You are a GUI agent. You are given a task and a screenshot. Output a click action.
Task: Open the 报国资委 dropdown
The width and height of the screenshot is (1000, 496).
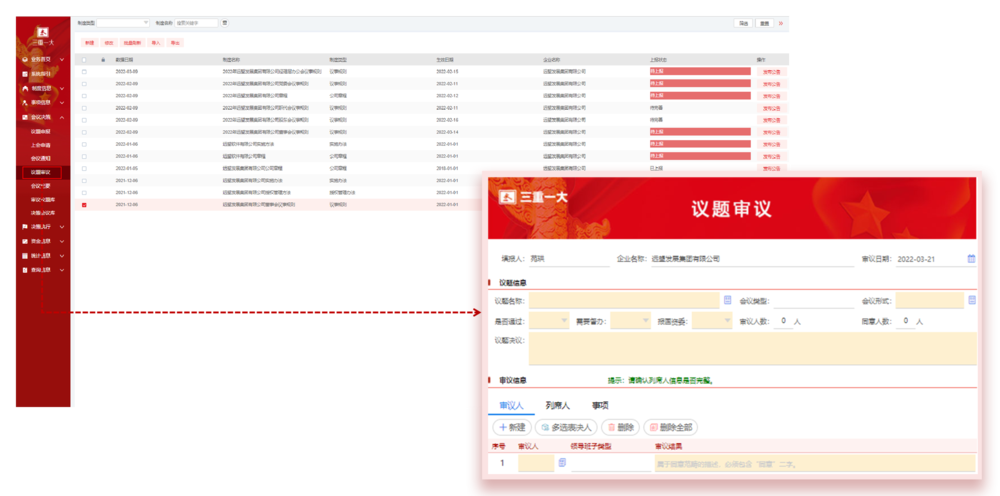(x=711, y=321)
